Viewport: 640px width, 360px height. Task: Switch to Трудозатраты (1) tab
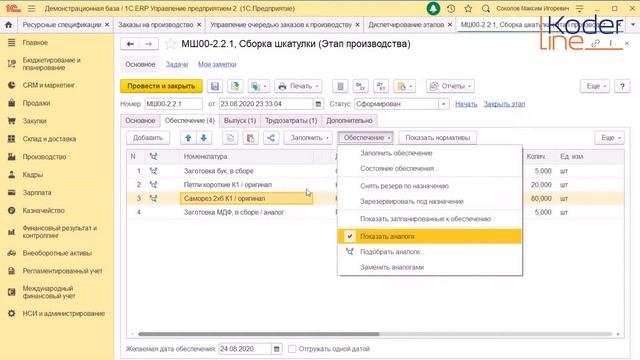point(291,121)
